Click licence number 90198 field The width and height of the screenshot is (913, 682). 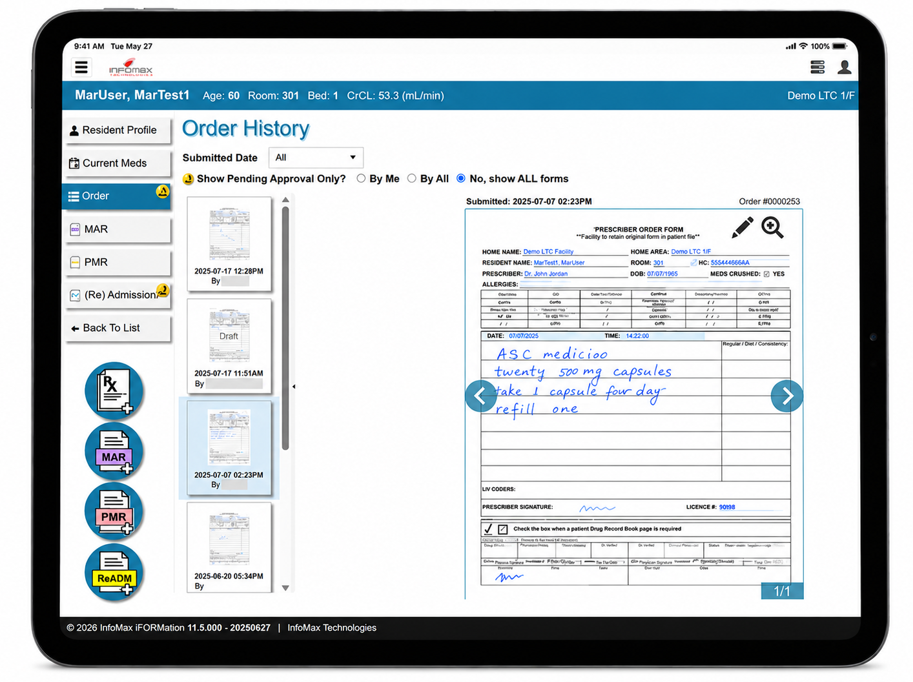[x=727, y=507]
